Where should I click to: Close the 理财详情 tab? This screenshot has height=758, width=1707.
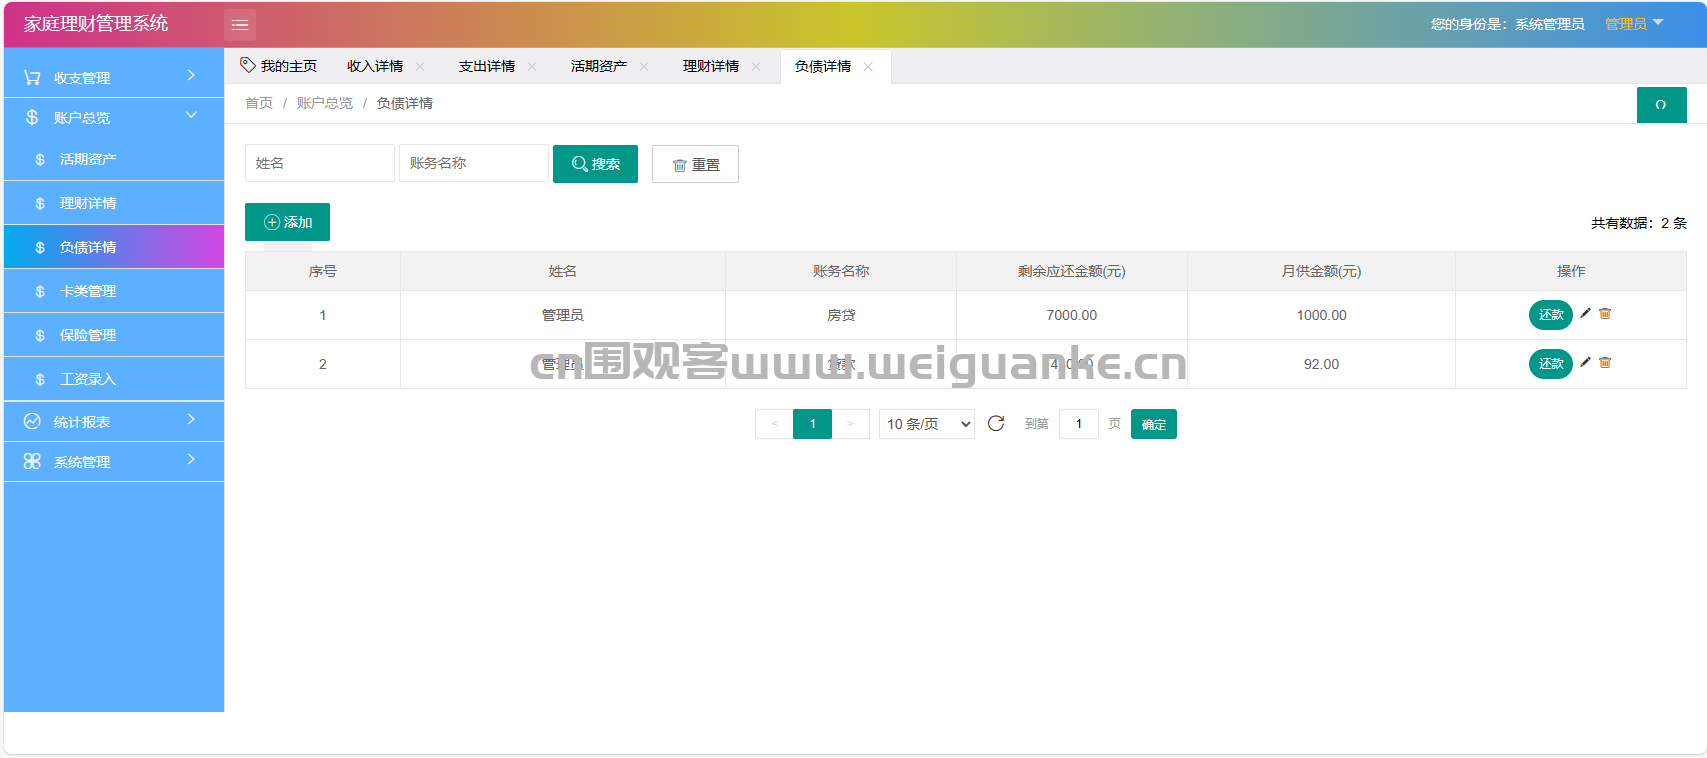756,66
